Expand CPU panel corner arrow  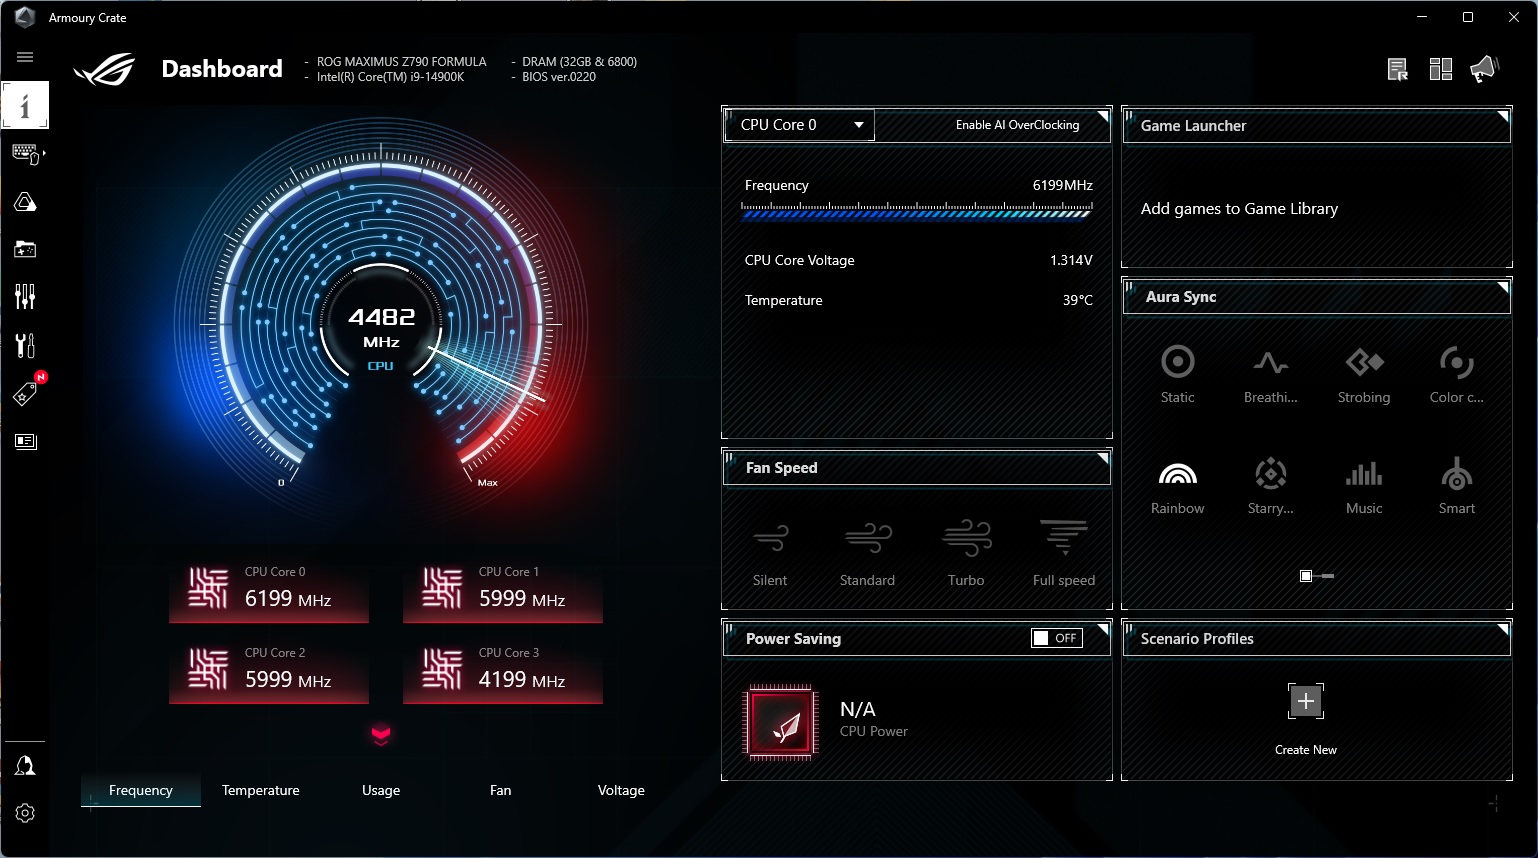point(1103,116)
